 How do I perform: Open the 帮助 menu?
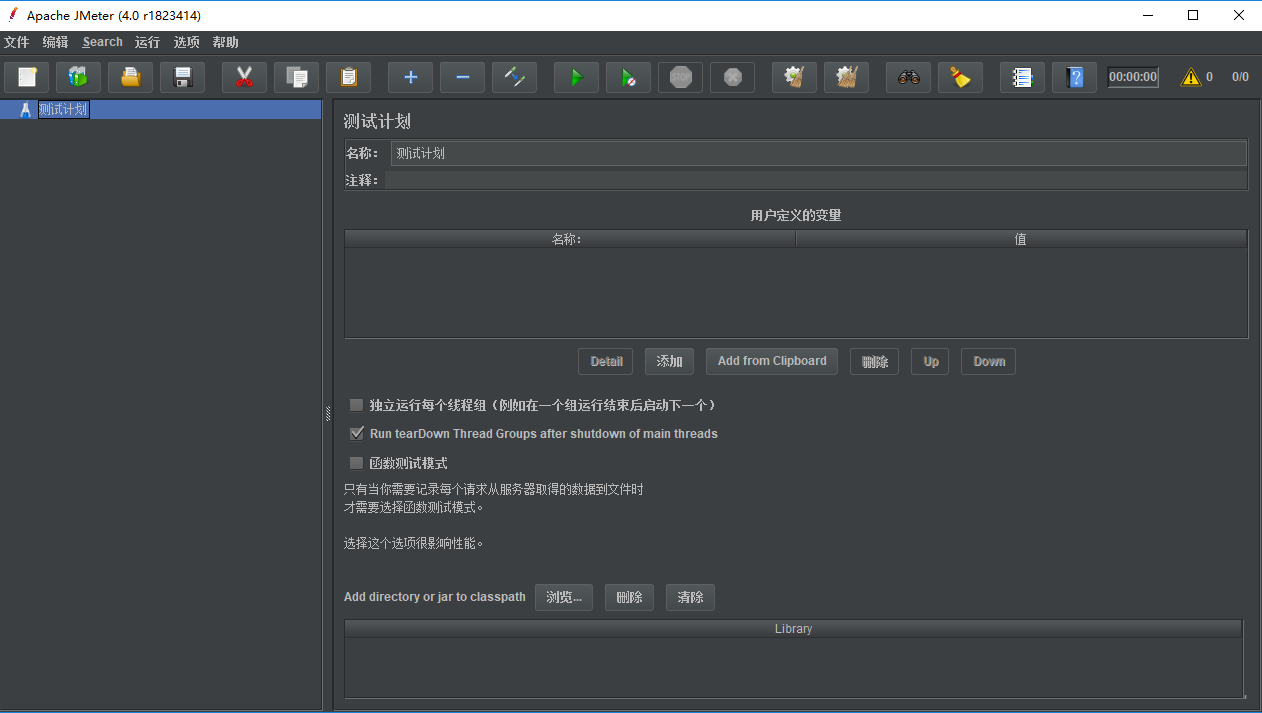[226, 42]
